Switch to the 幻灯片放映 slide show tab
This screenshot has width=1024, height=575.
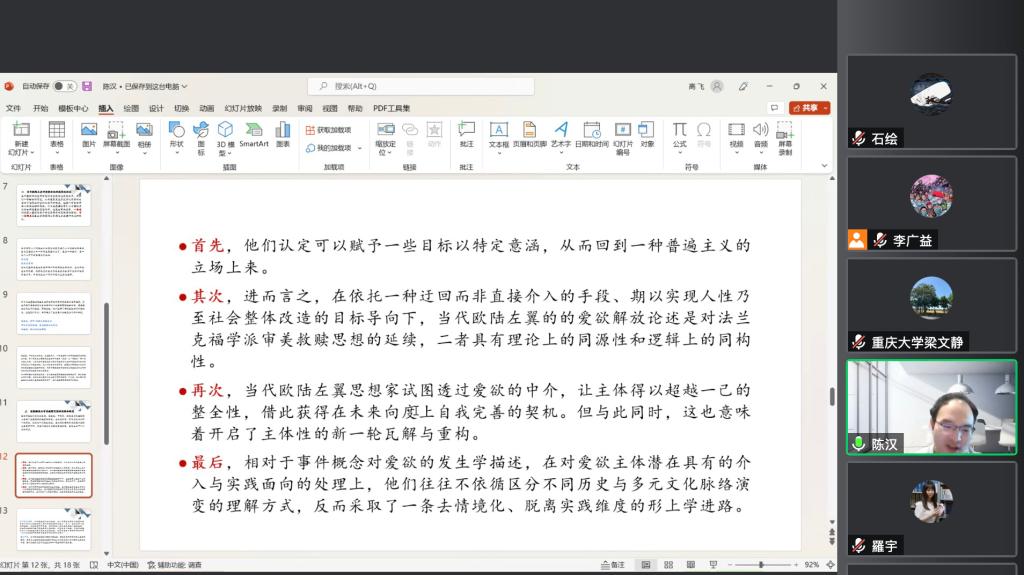click(x=243, y=108)
